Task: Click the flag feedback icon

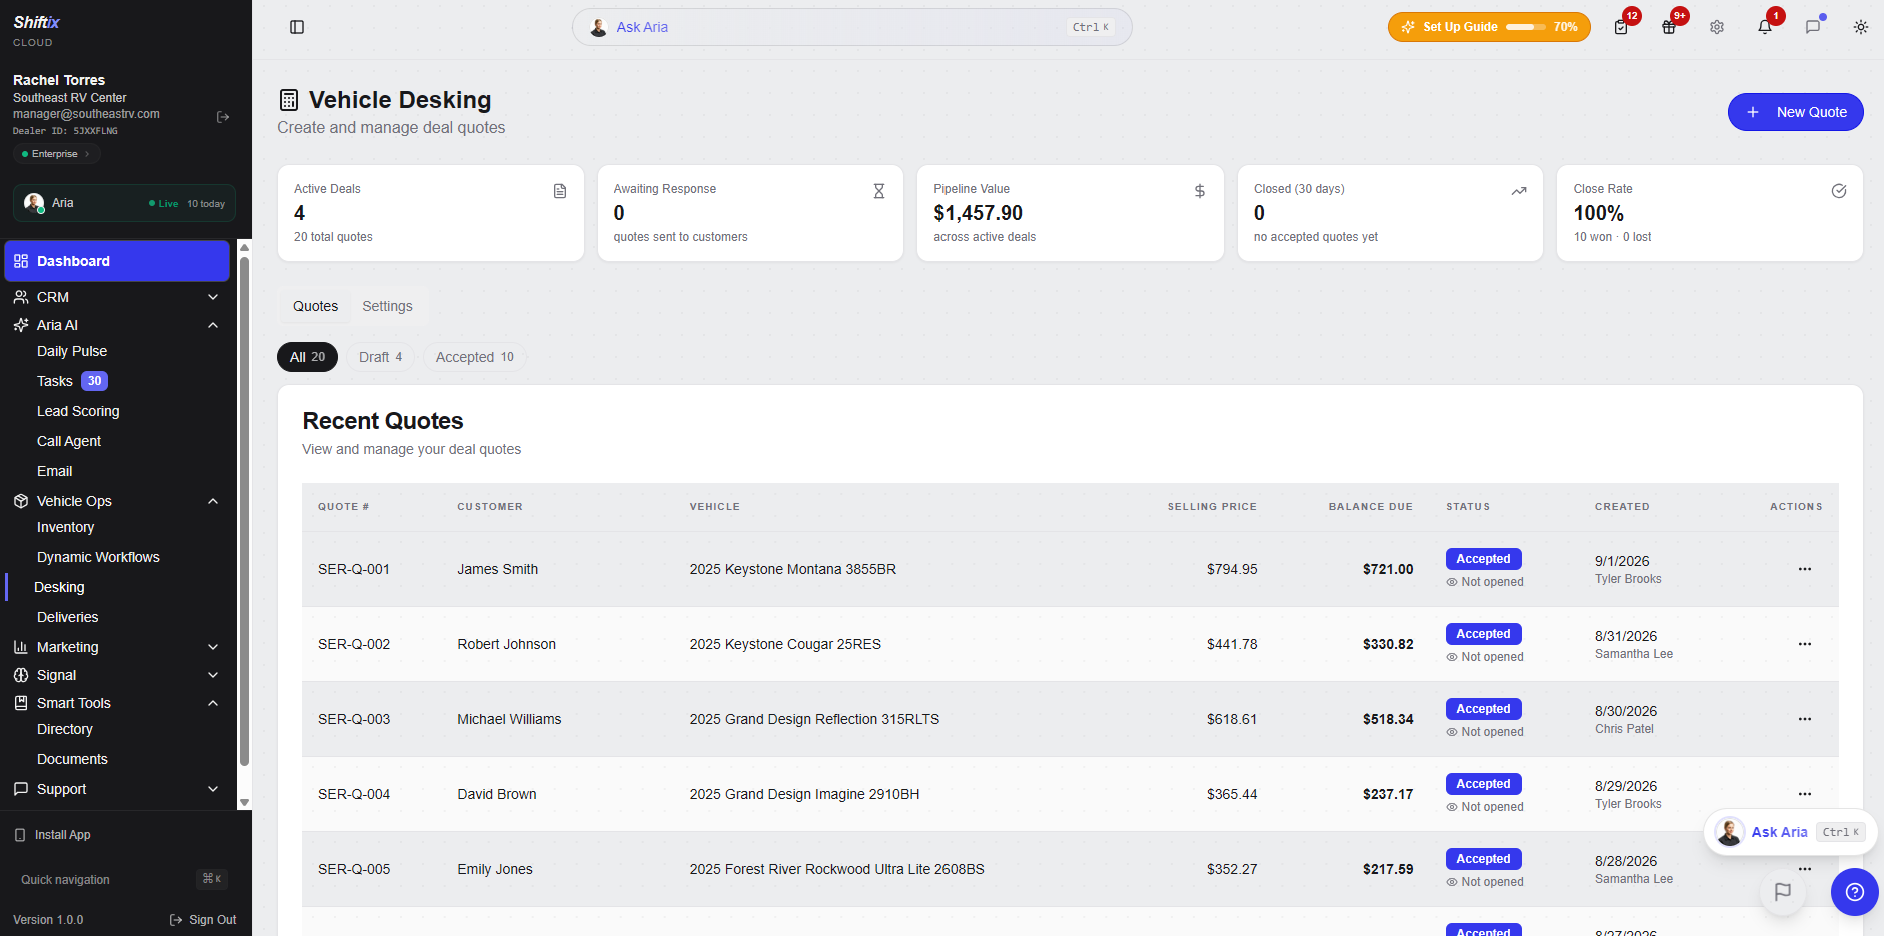Action: [x=1783, y=892]
